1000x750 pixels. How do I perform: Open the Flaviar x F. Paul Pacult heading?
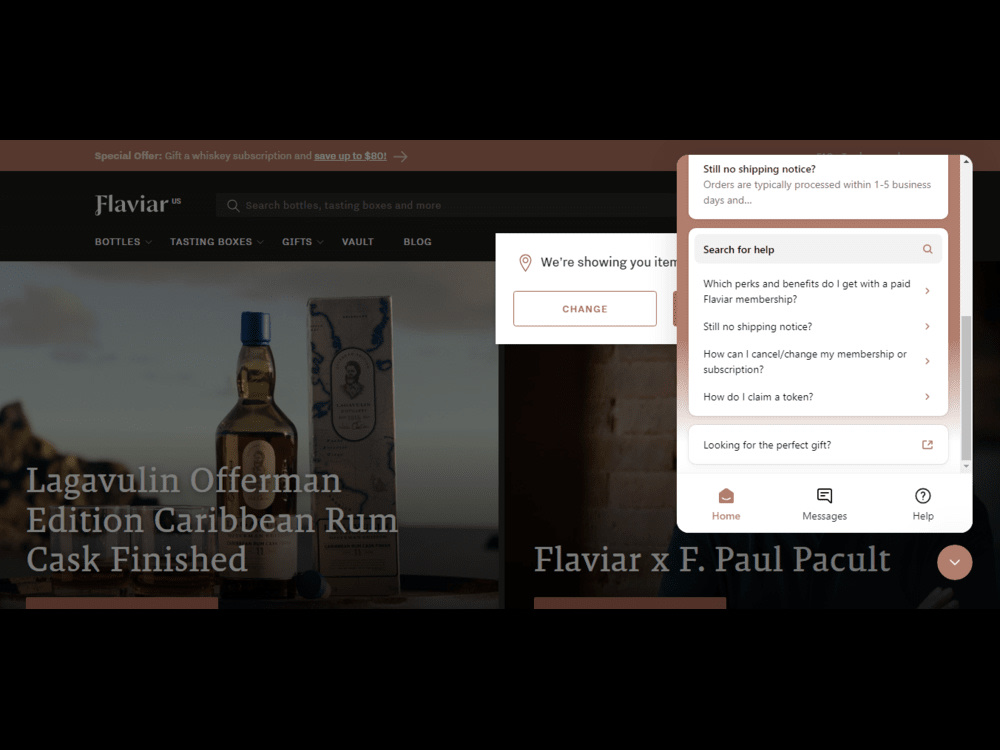pyautogui.click(x=712, y=559)
